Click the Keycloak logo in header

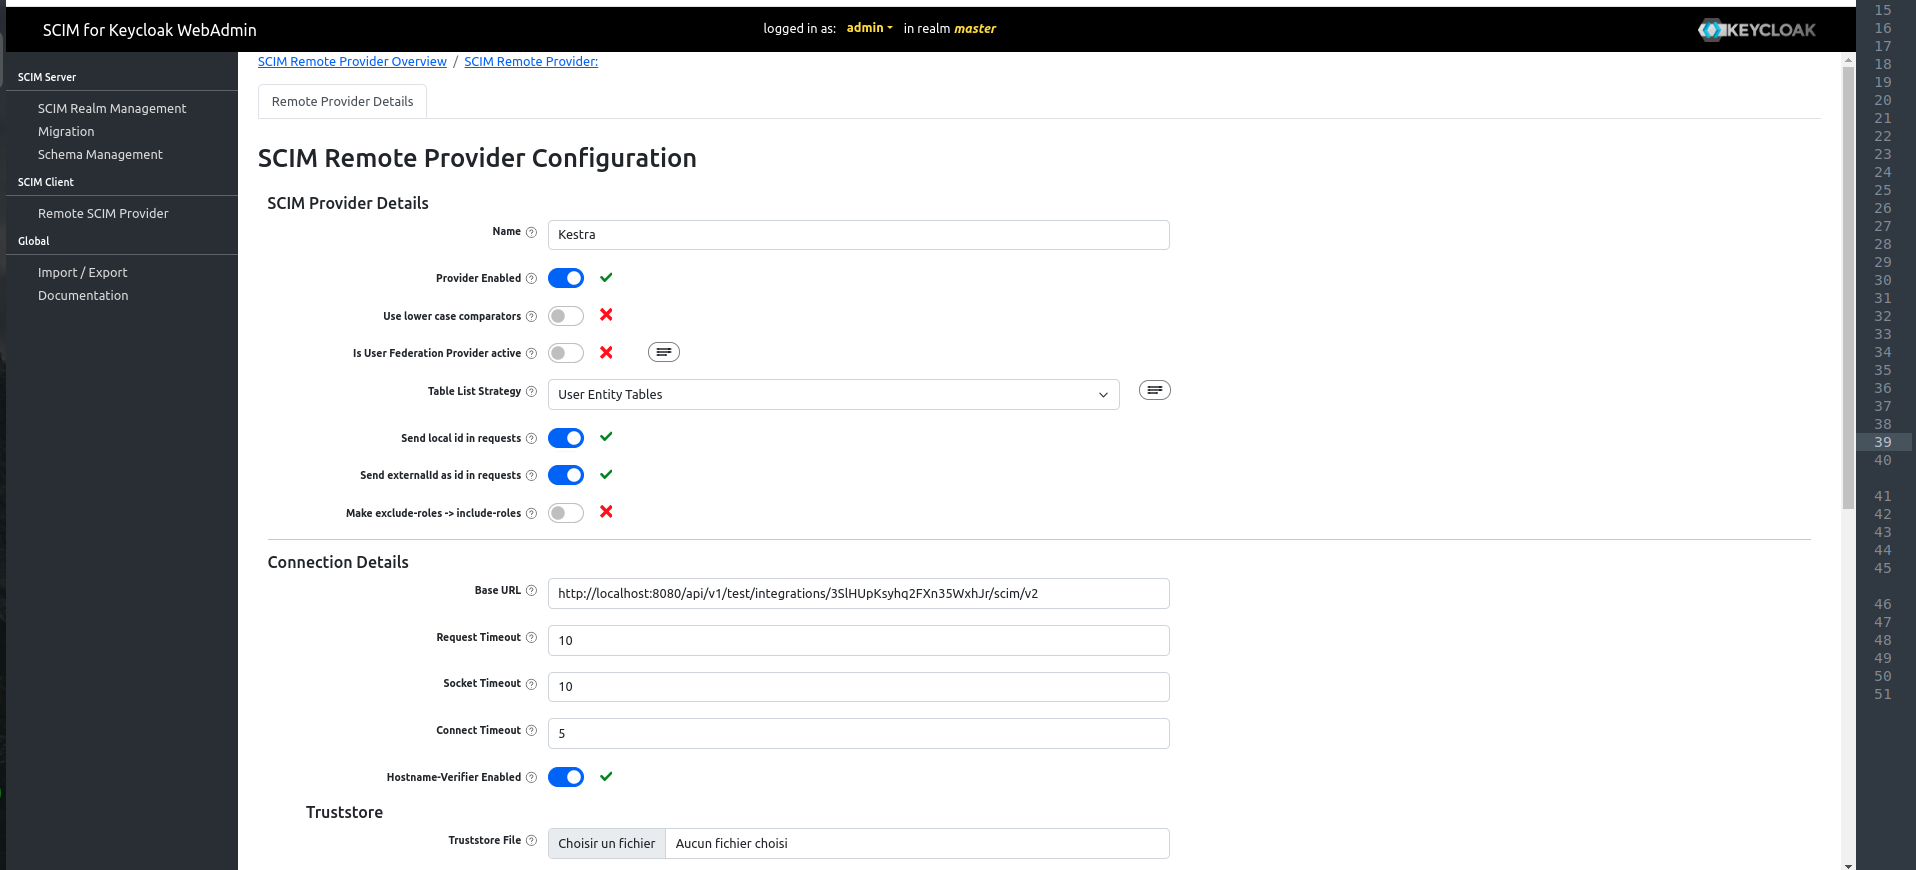1756,30
